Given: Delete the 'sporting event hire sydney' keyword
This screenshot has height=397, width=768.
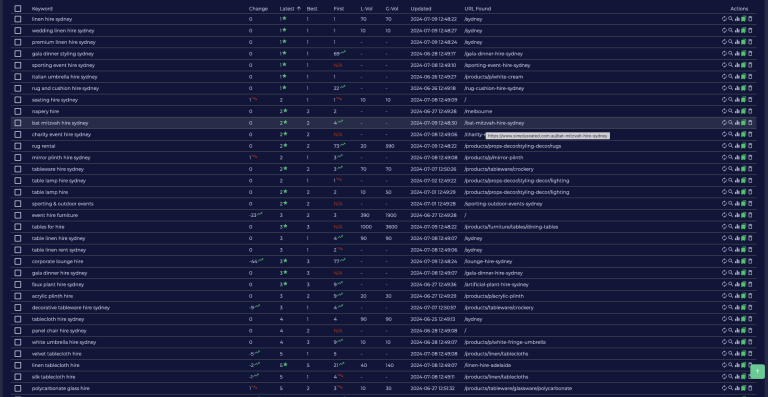Looking at the screenshot, I should tap(750, 65).
